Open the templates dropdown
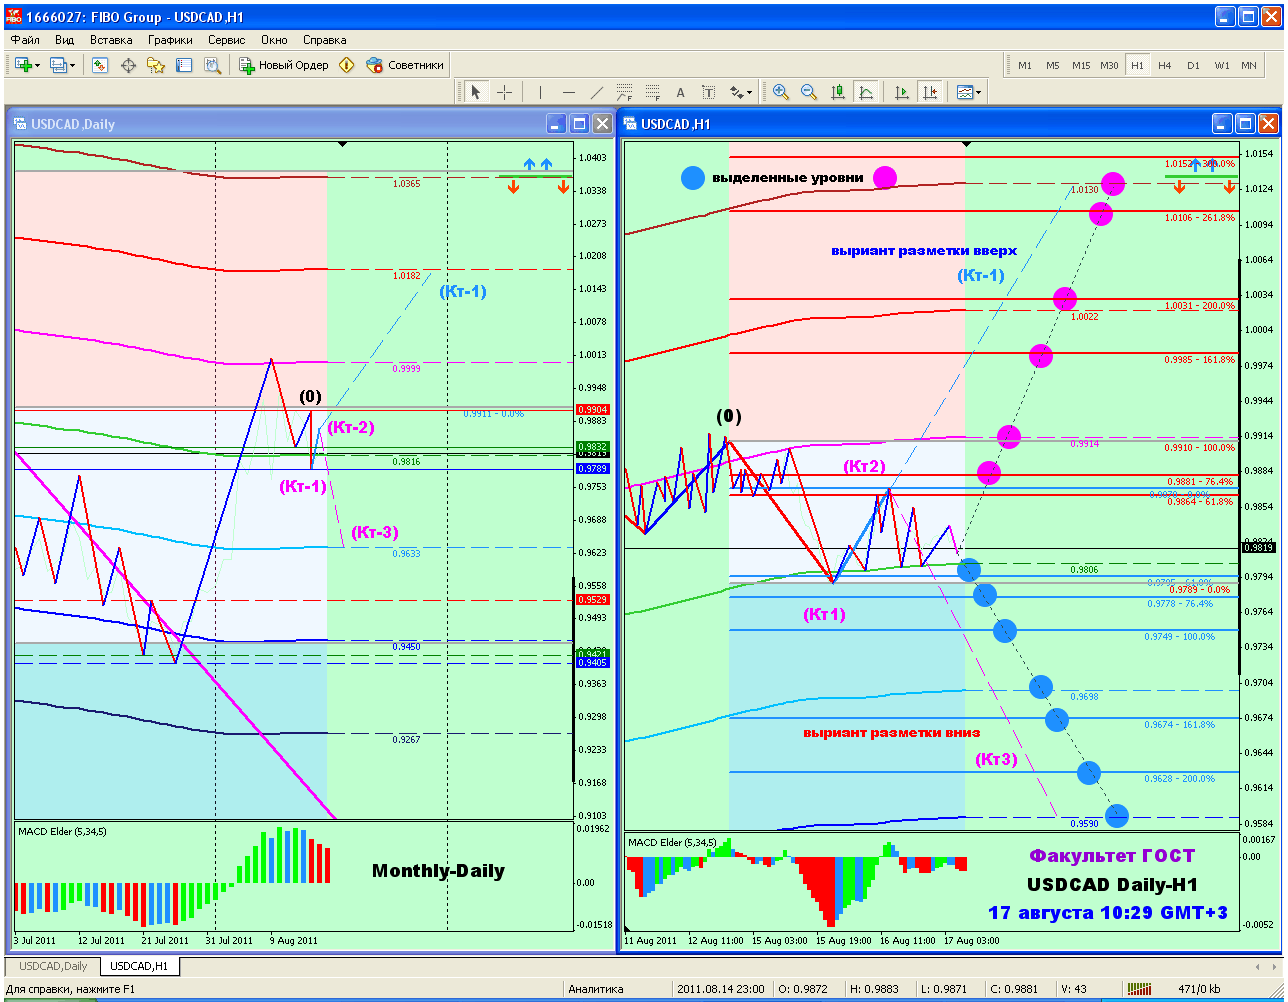Image resolution: width=1288 pixels, height=1002 pixels. point(968,92)
